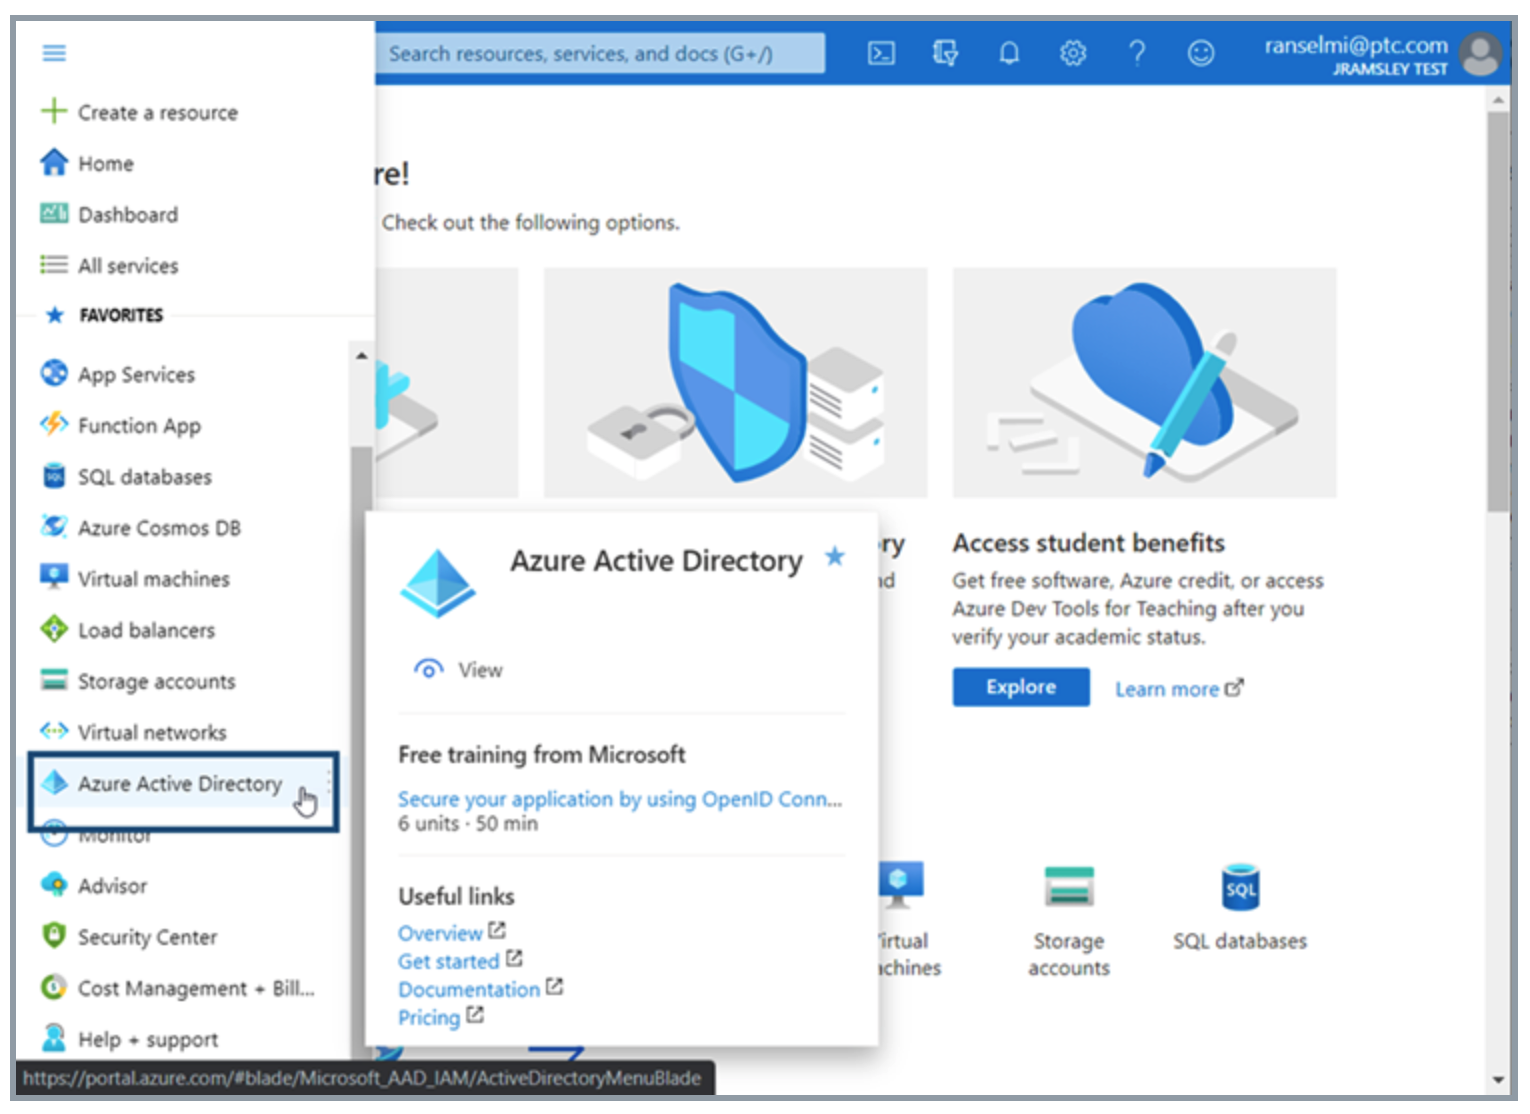Open Security Center in favorites
Viewport: 1530px width, 1114px height.
point(148,937)
